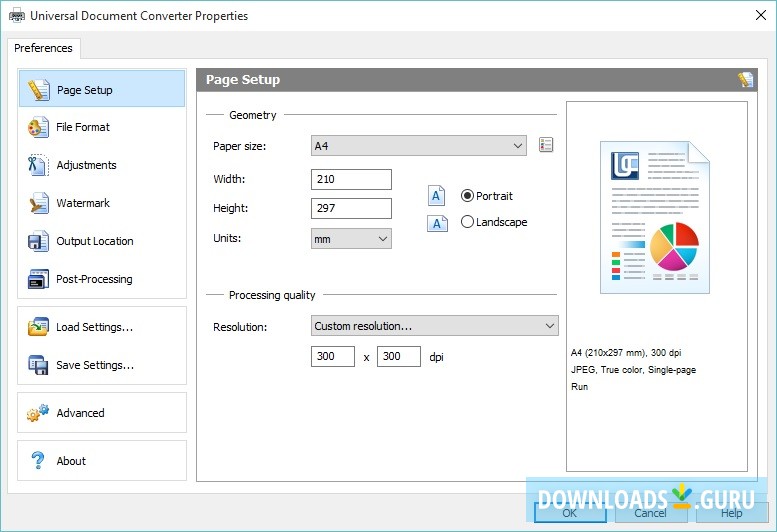Click the vertical dpi field after the x
Screen dimensions: 777x532
399,357
